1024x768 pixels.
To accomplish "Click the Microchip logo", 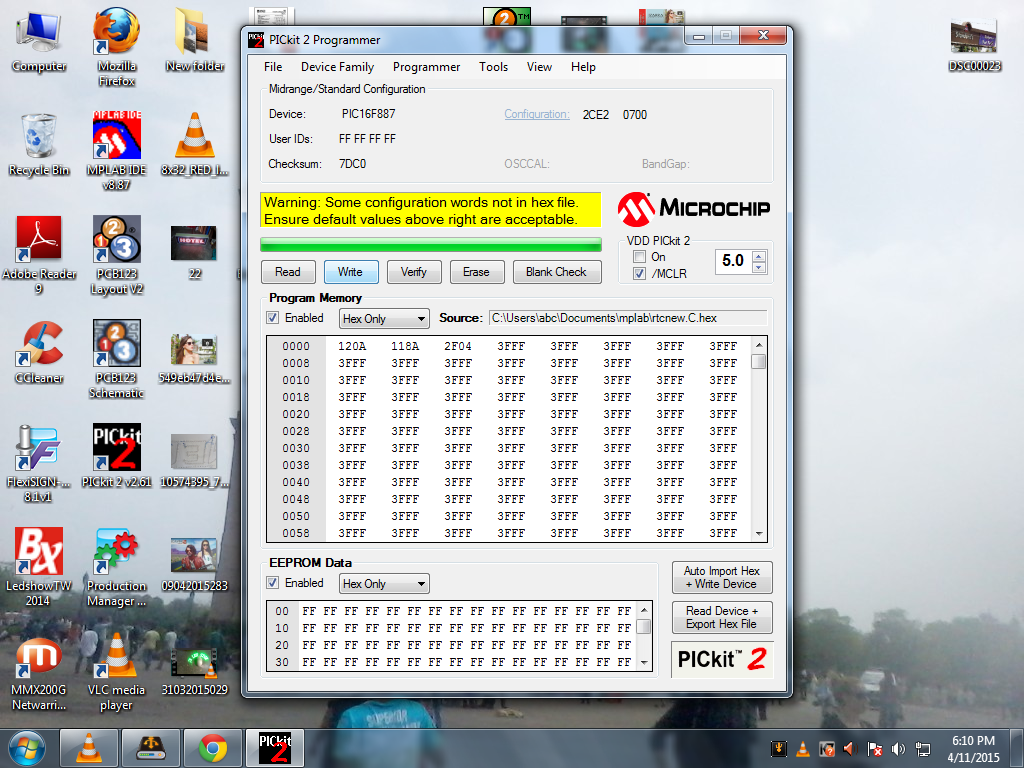I will click(x=694, y=208).
